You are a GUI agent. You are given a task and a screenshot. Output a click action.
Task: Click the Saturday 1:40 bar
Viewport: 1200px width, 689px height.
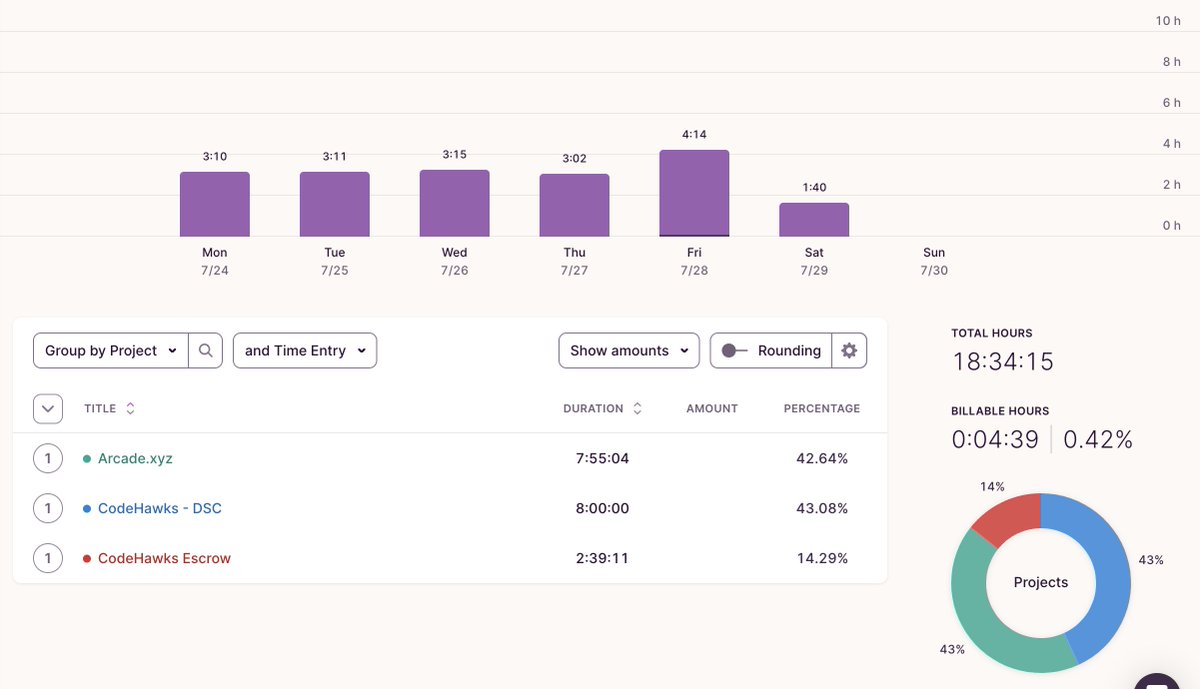814,220
